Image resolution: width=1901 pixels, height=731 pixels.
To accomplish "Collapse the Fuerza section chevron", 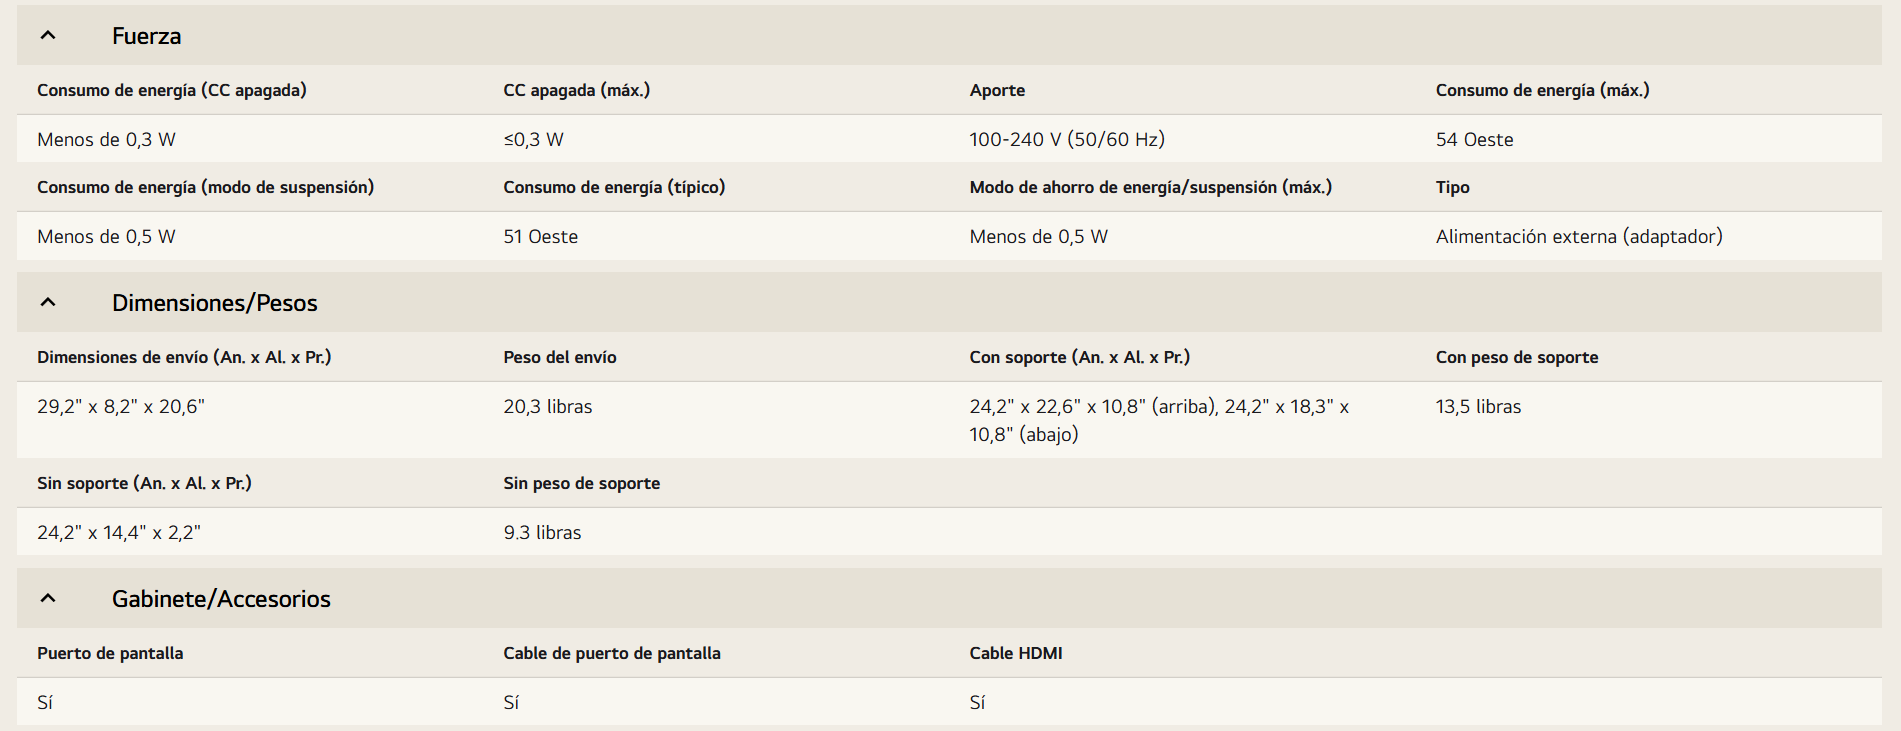I will tap(48, 35).
